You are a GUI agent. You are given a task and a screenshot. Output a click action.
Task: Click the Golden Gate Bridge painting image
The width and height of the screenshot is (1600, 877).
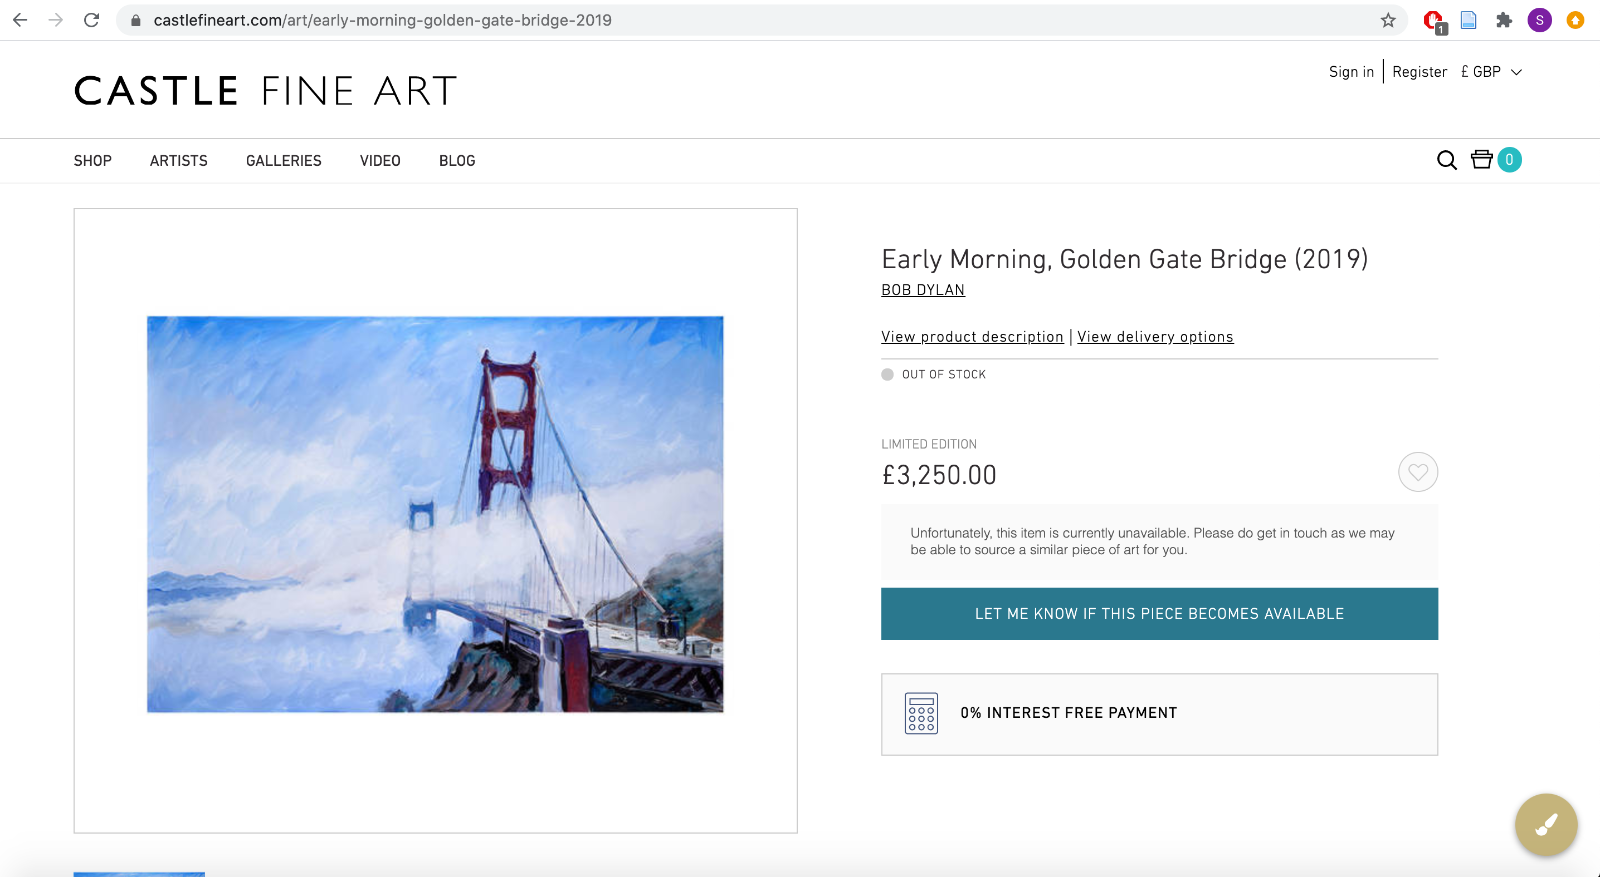(435, 514)
